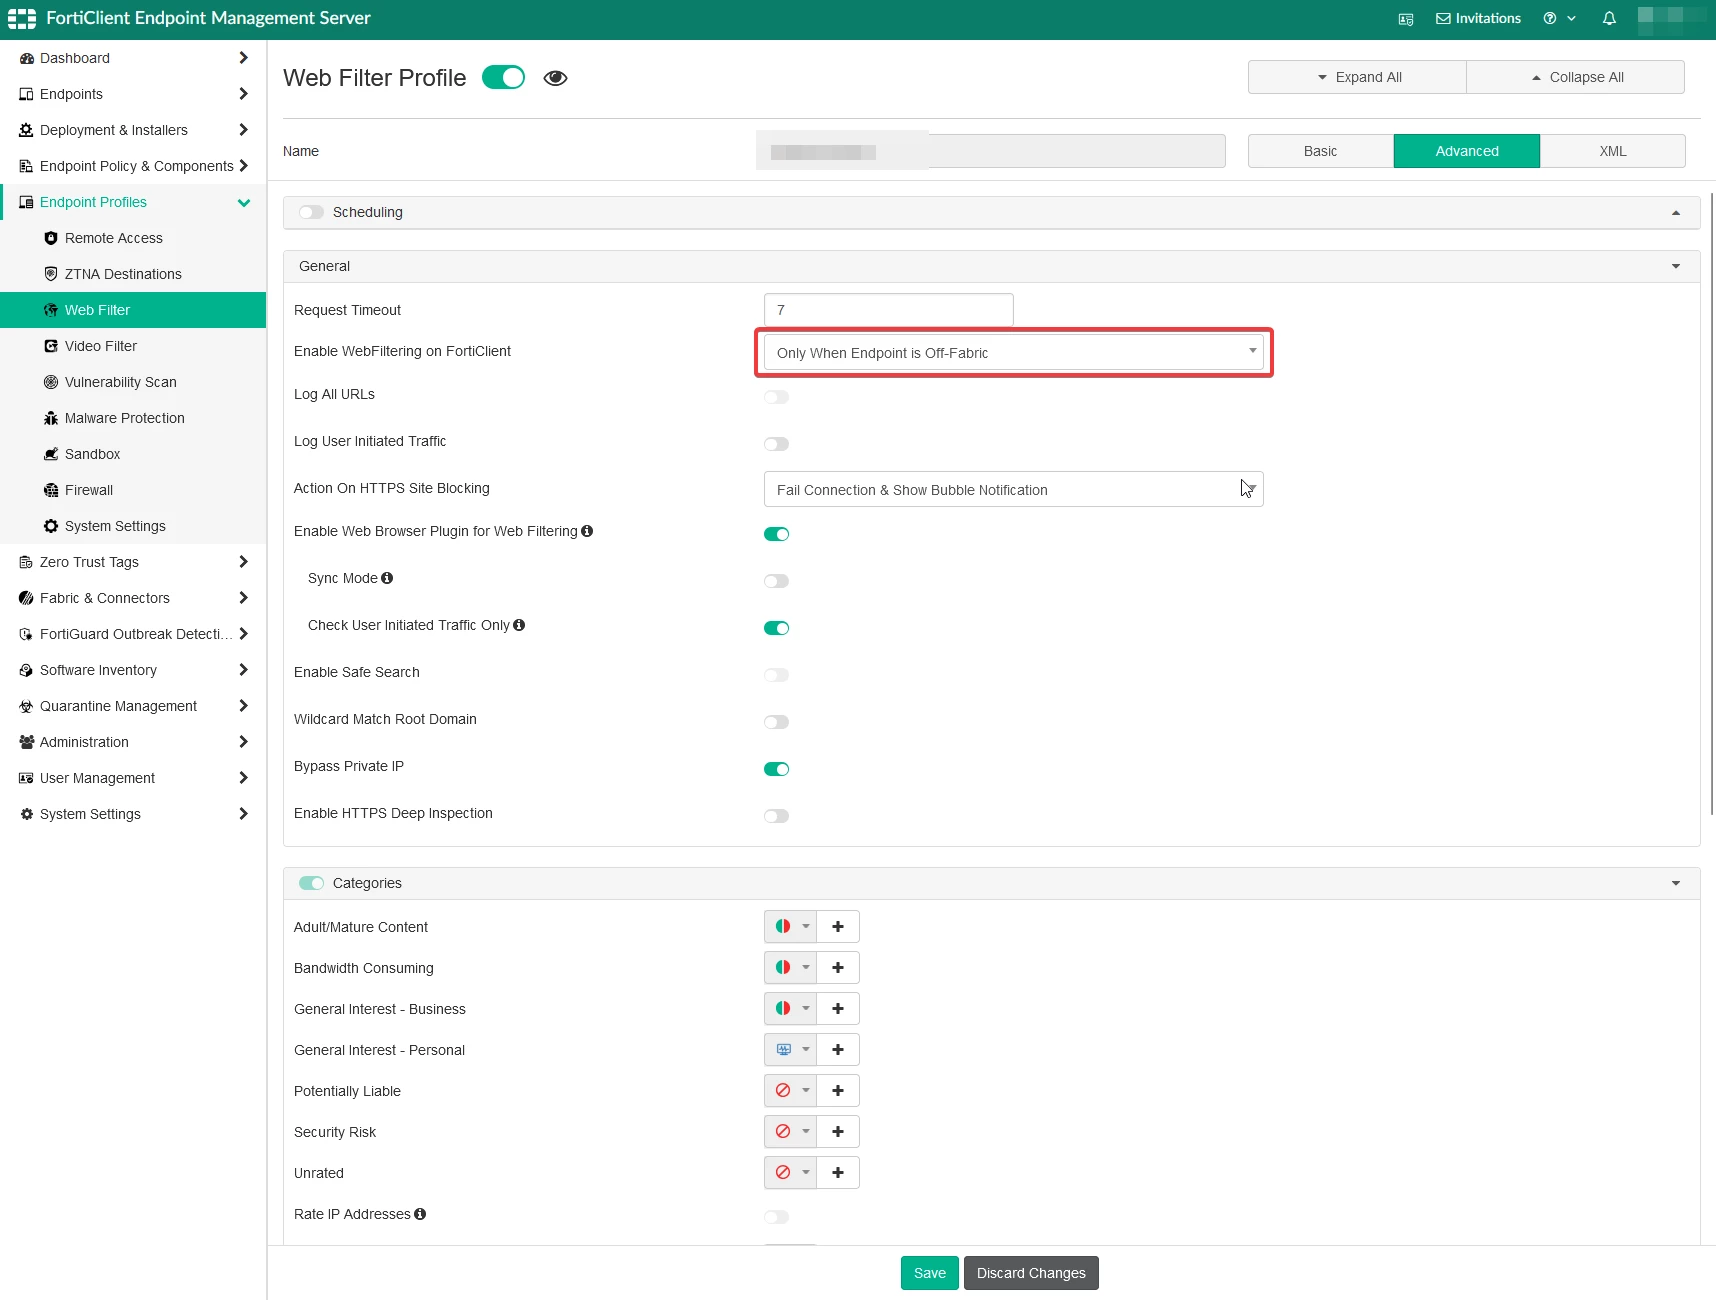Image resolution: width=1716 pixels, height=1300 pixels.
Task: Click the Discard Changes button
Action: pyautogui.click(x=1031, y=1273)
